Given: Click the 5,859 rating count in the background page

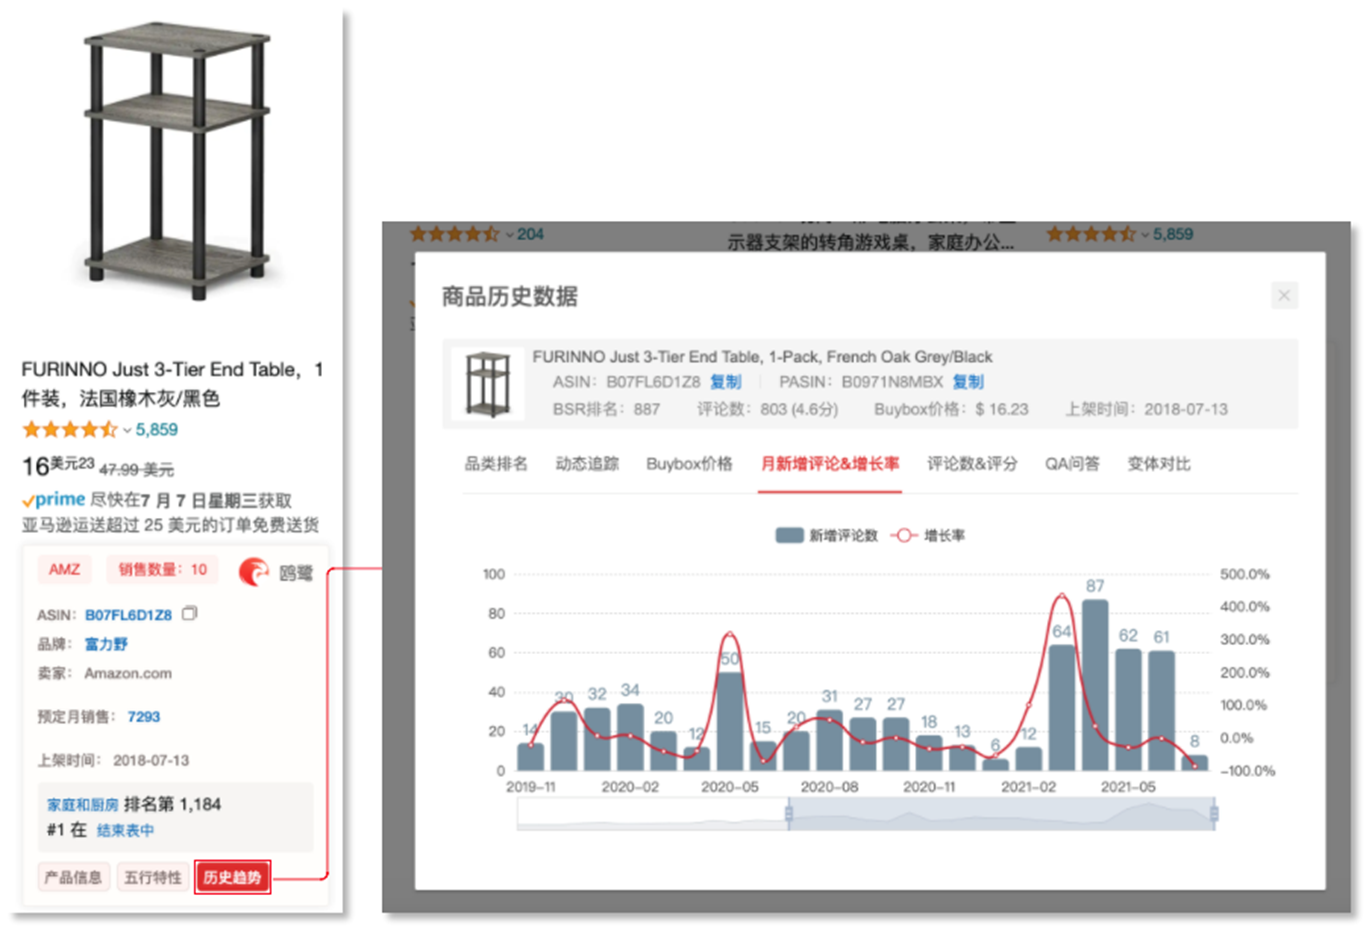Looking at the screenshot, I should (x=1172, y=234).
